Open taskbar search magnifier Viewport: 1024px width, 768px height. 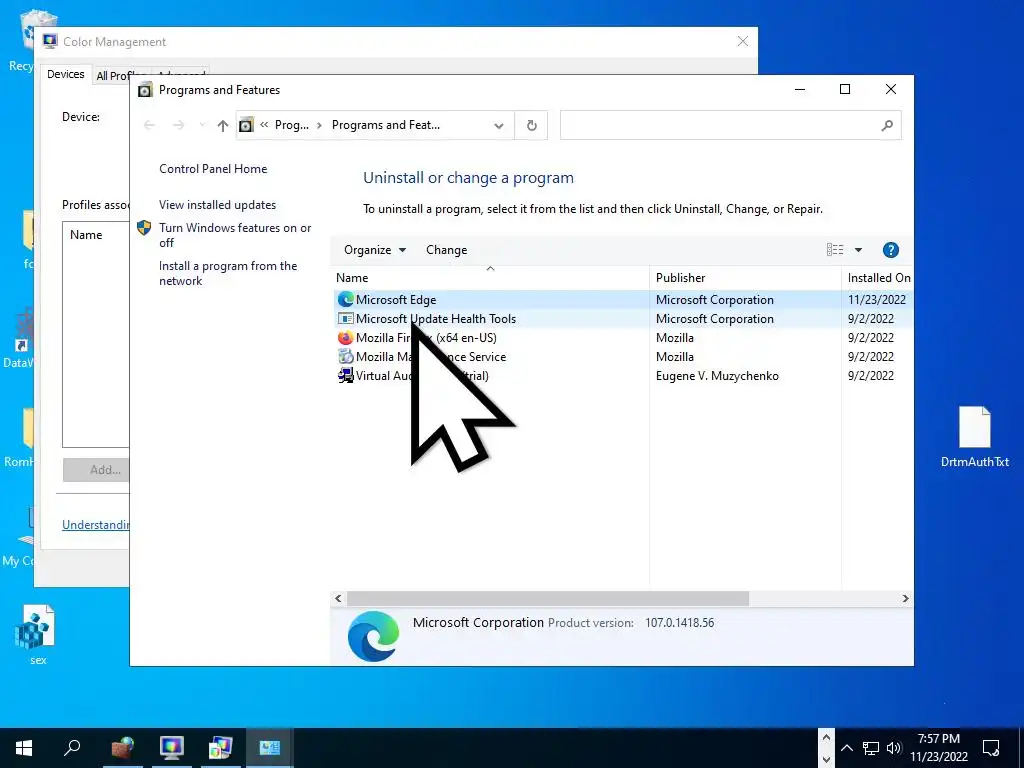72,748
